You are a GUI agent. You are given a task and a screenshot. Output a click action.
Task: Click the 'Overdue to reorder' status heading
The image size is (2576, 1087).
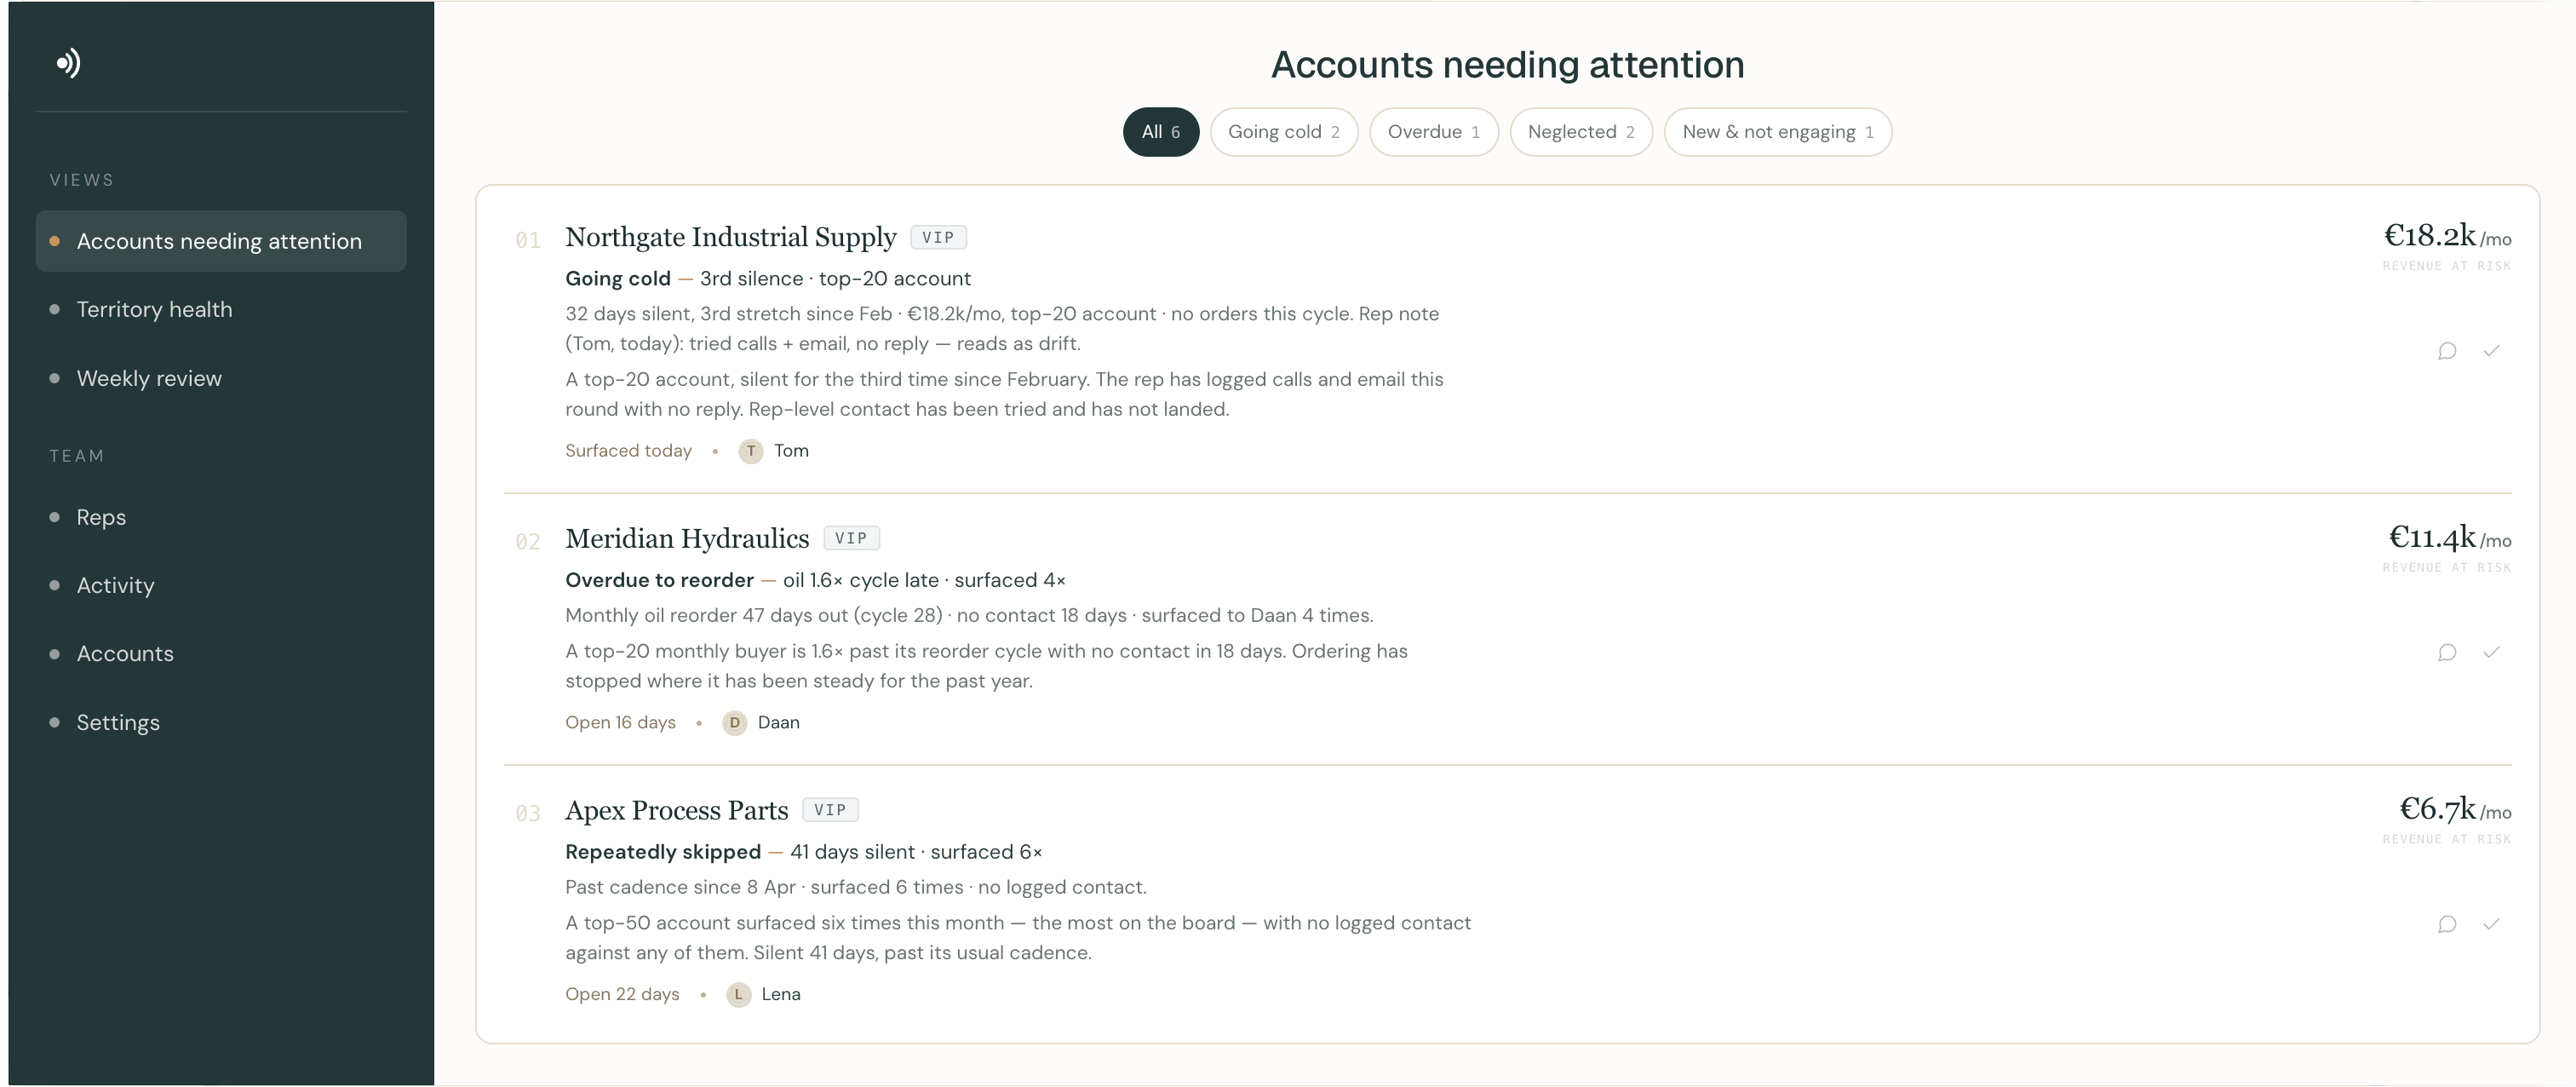659,581
